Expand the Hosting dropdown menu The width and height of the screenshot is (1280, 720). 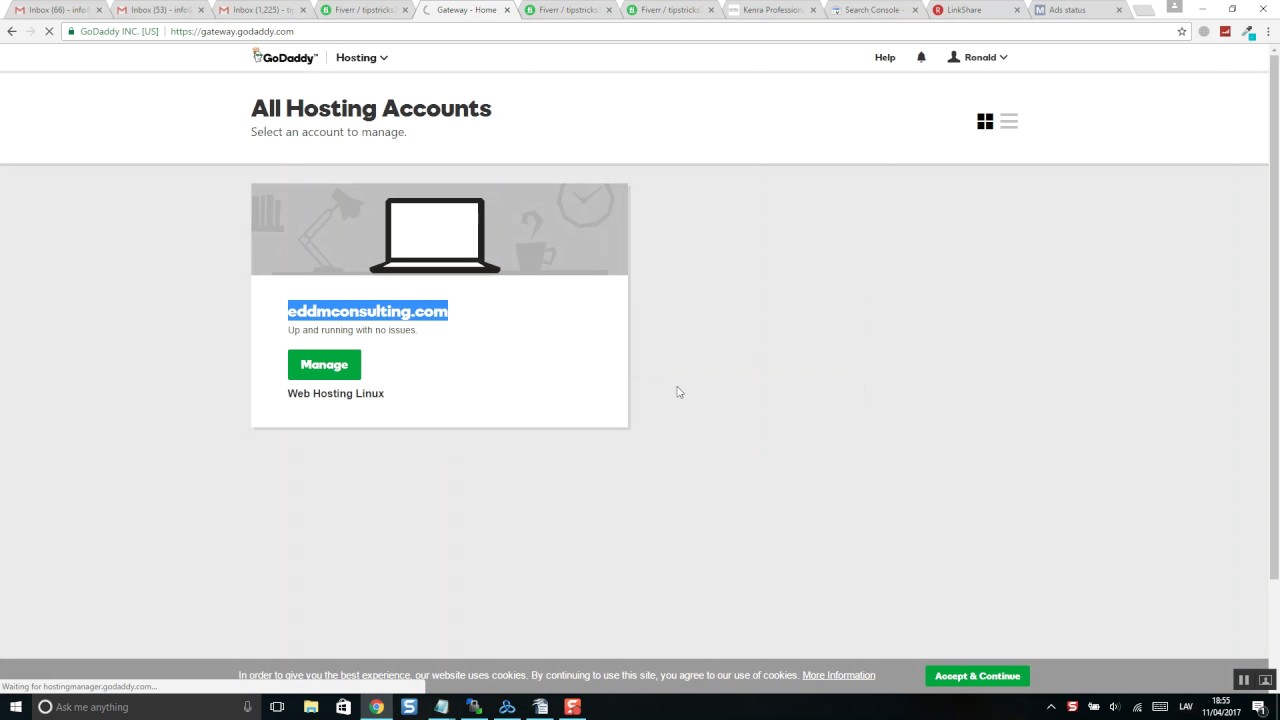(362, 57)
